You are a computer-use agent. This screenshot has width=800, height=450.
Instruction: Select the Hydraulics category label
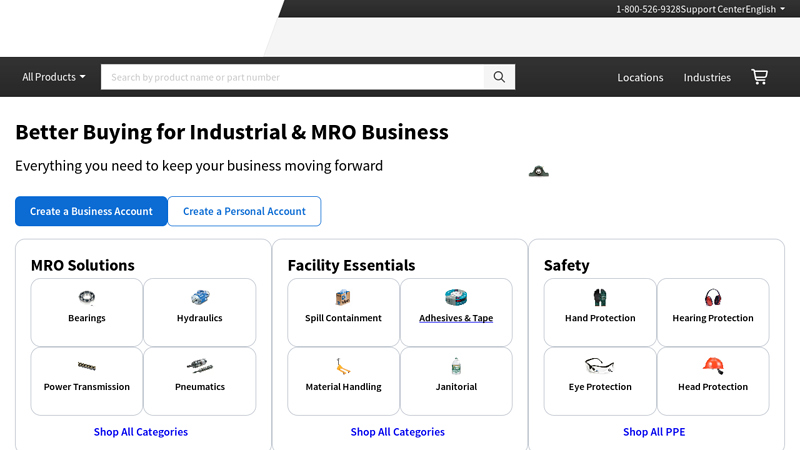click(x=199, y=318)
